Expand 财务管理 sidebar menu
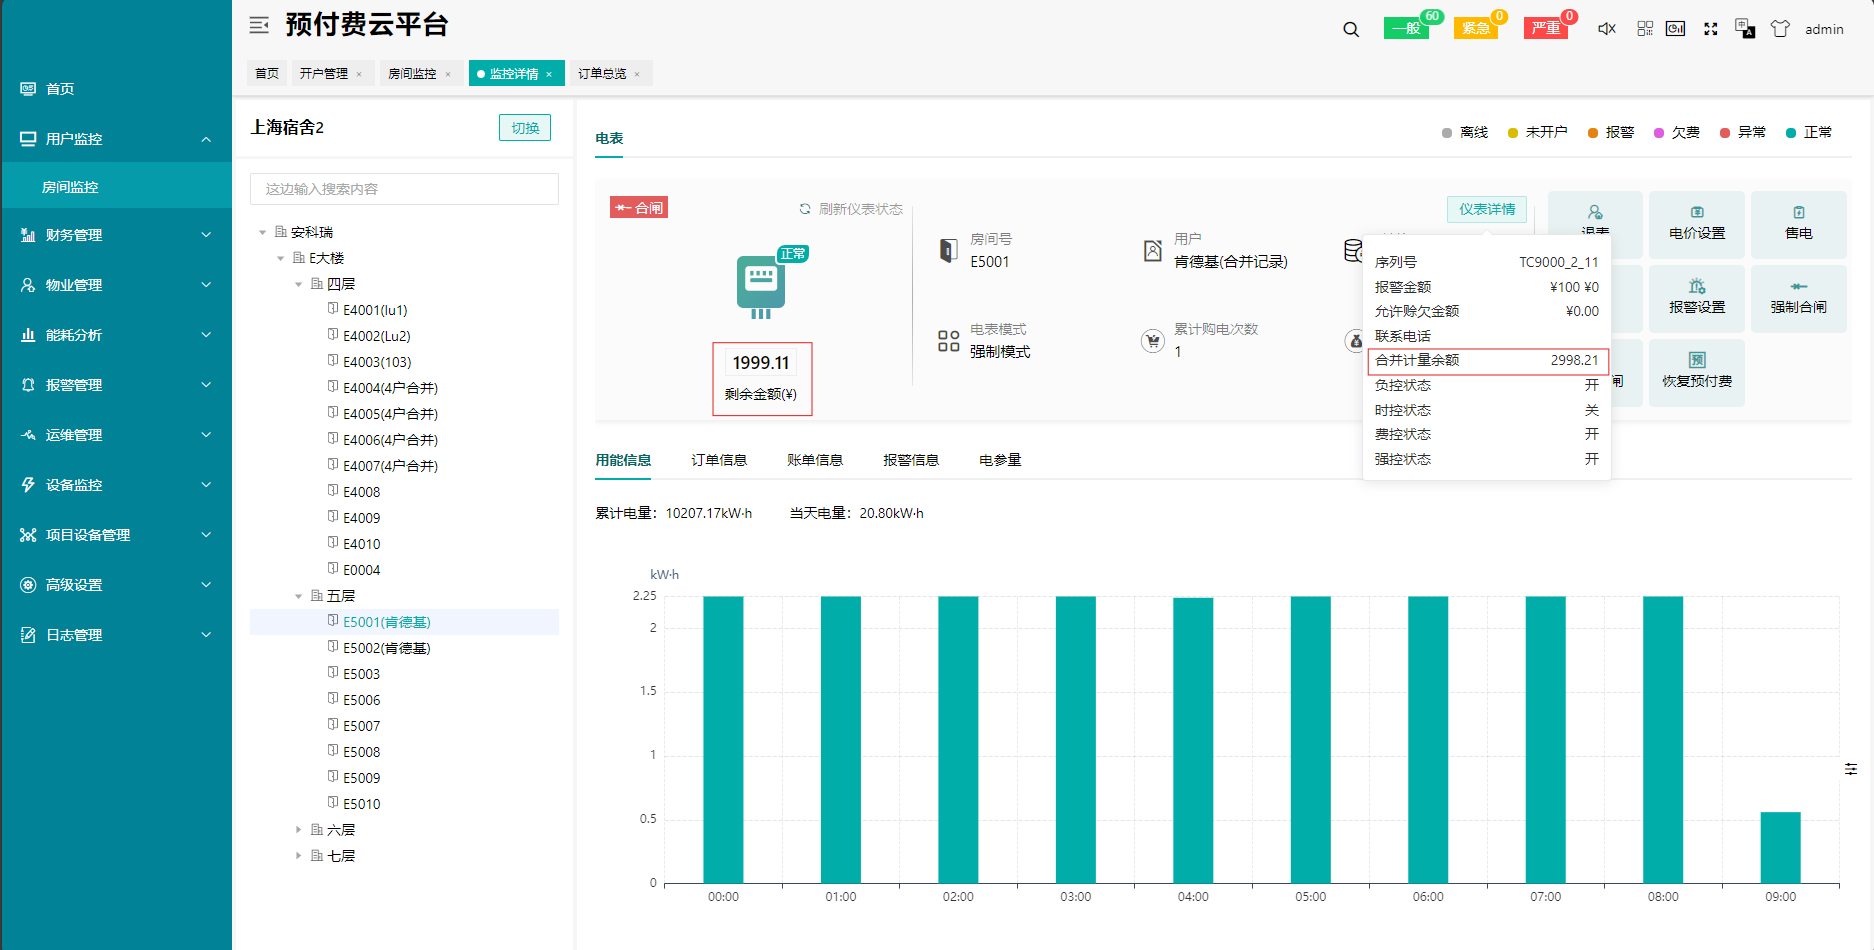The image size is (1874, 950). [116, 235]
